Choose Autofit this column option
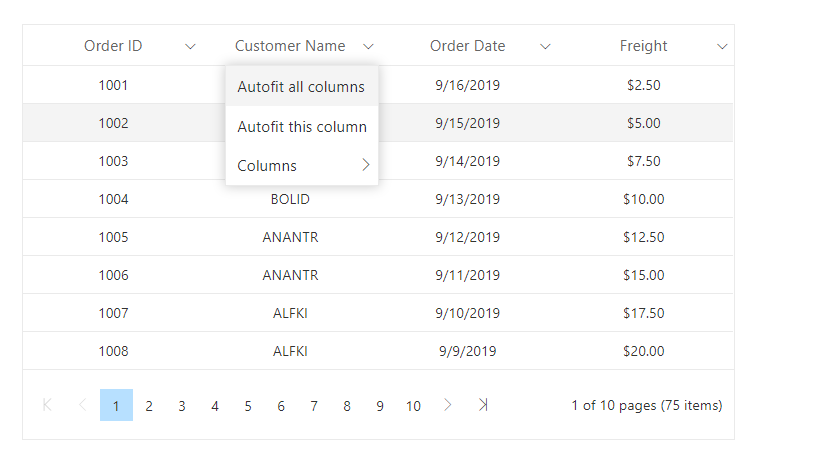The height and width of the screenshot is (465, 826). click(x=301, y=127)
